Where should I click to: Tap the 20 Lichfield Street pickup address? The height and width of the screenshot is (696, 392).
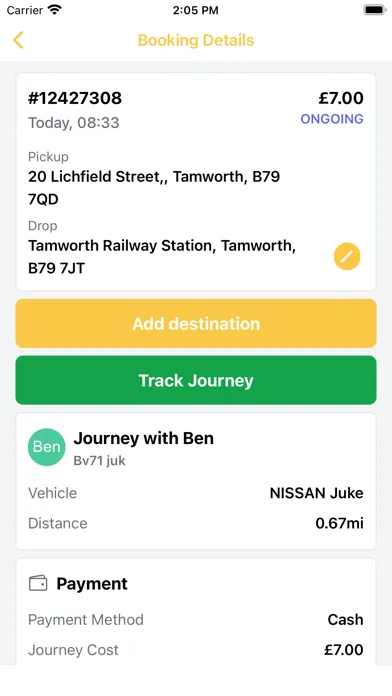(x=154, y=188)
